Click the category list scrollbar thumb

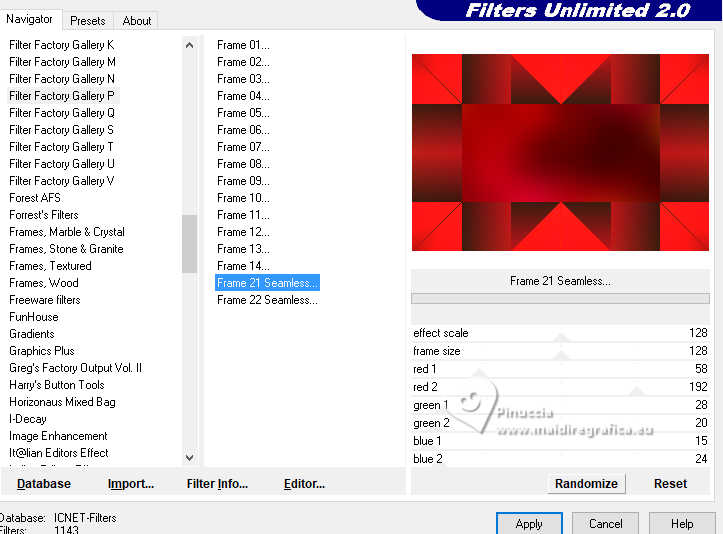click(x=189, y=244)
